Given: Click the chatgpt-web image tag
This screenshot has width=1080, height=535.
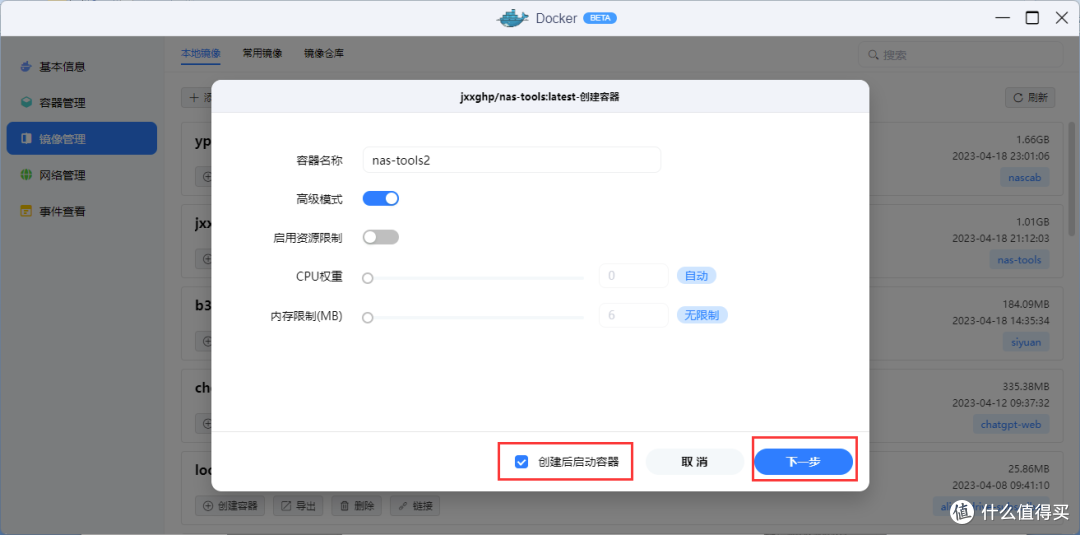Looking at the screenshot, I should click(x=1011, y=424).
